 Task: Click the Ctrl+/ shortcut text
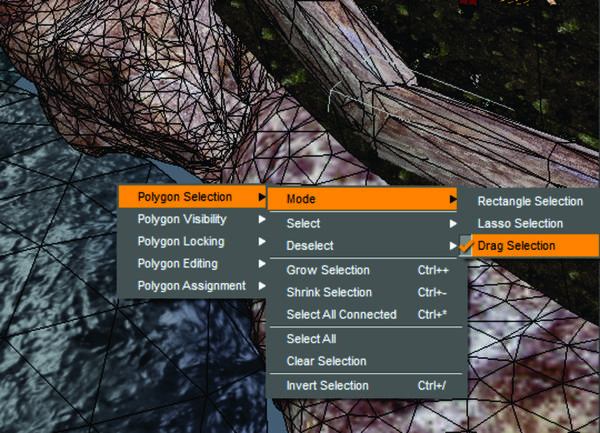tap(432, 386)
